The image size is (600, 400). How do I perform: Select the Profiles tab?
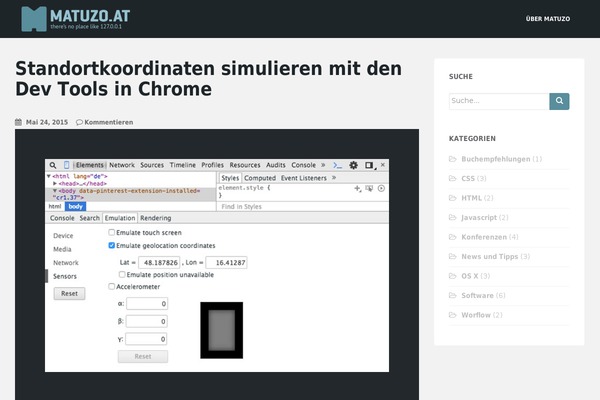pos(212,165)
